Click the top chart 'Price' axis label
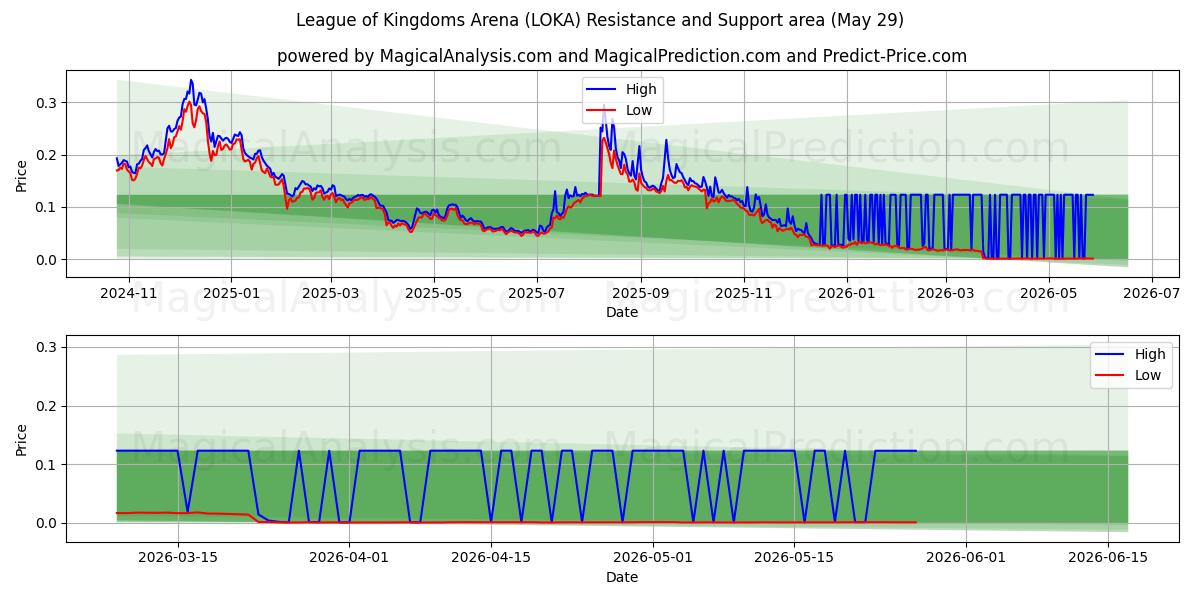The height and width of the screenshot is (600, 1200). (x=22, y=176)
